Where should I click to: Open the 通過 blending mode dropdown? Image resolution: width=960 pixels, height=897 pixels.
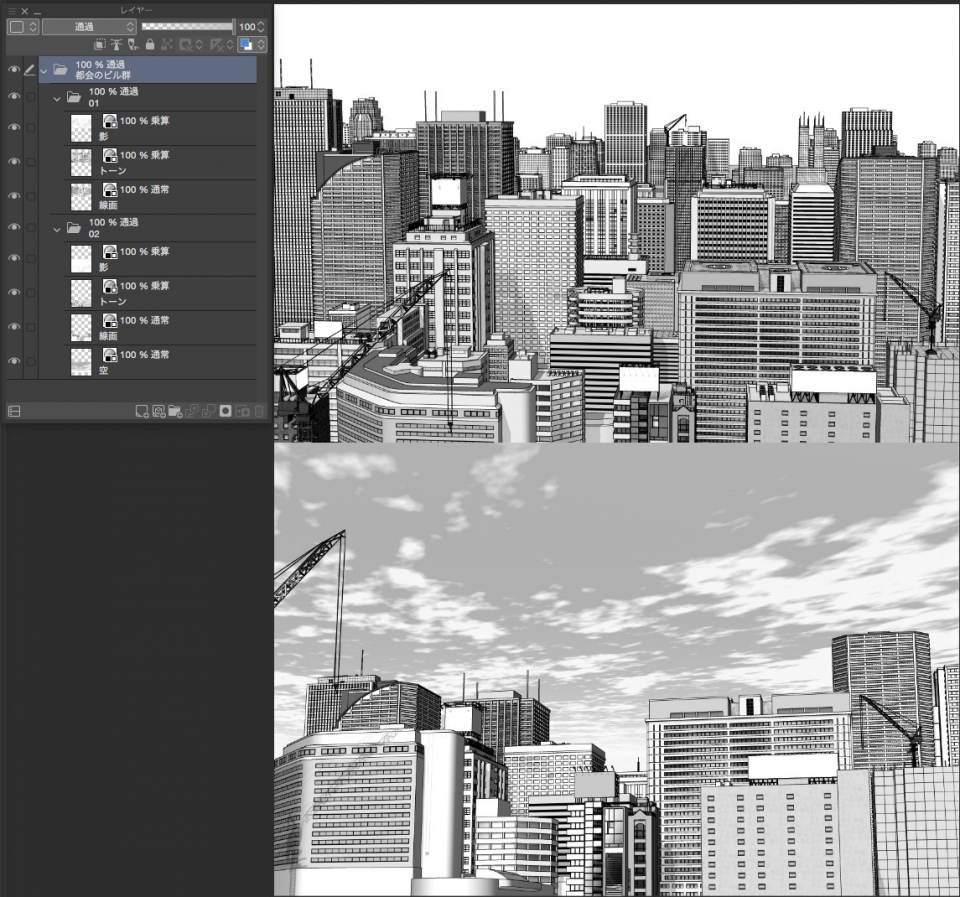pos(89,27)
